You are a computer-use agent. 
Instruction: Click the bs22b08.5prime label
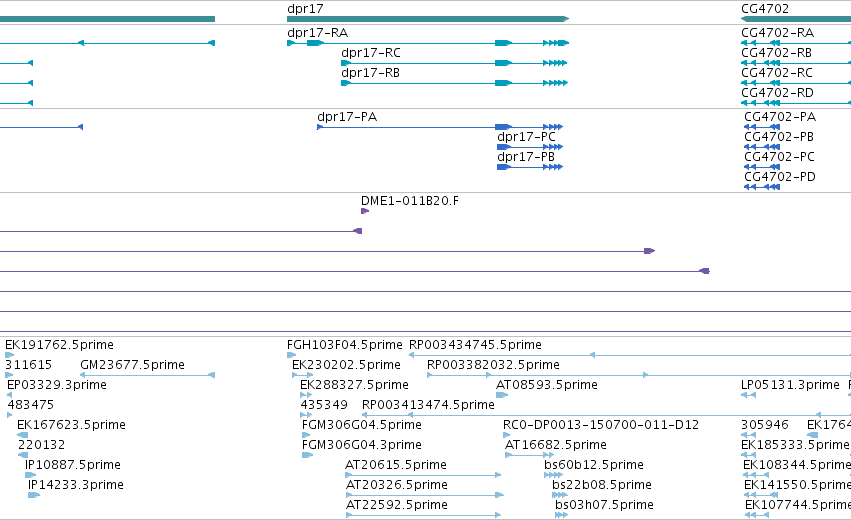click(x=602, y=485)
